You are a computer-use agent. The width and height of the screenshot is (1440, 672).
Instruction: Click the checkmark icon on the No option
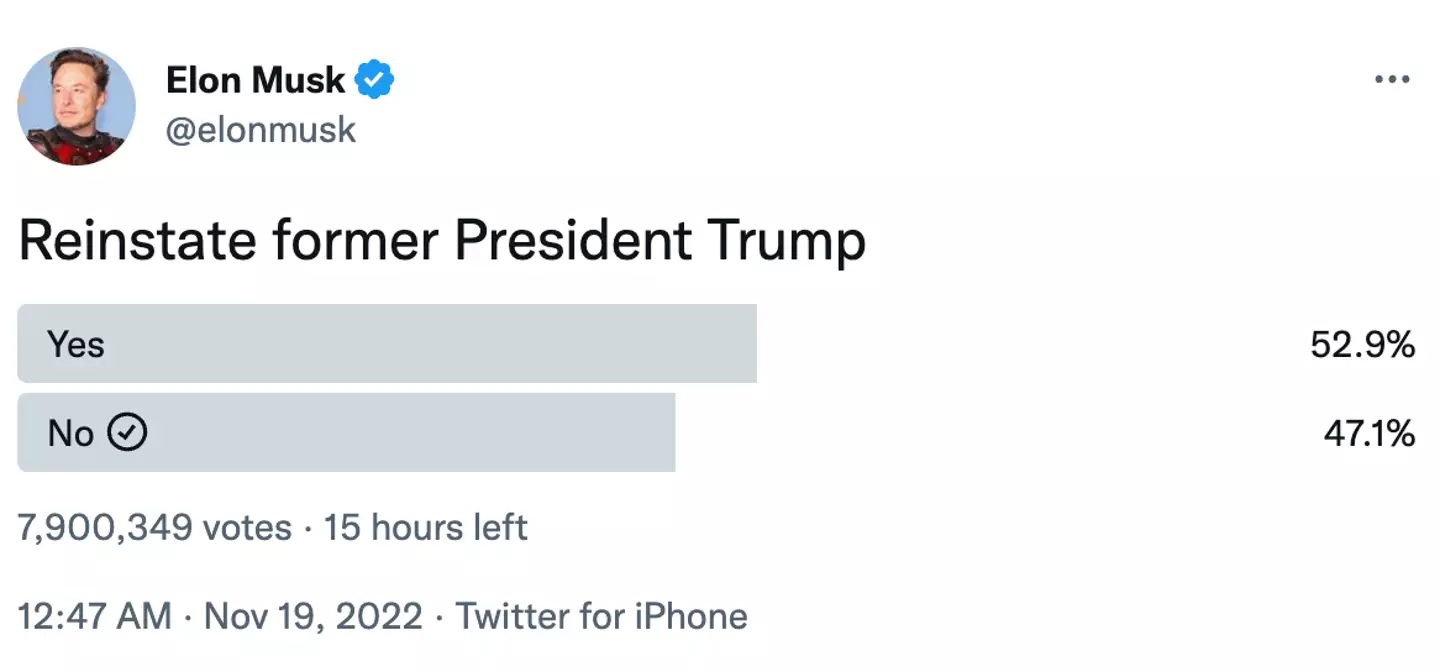click(127, 432)
